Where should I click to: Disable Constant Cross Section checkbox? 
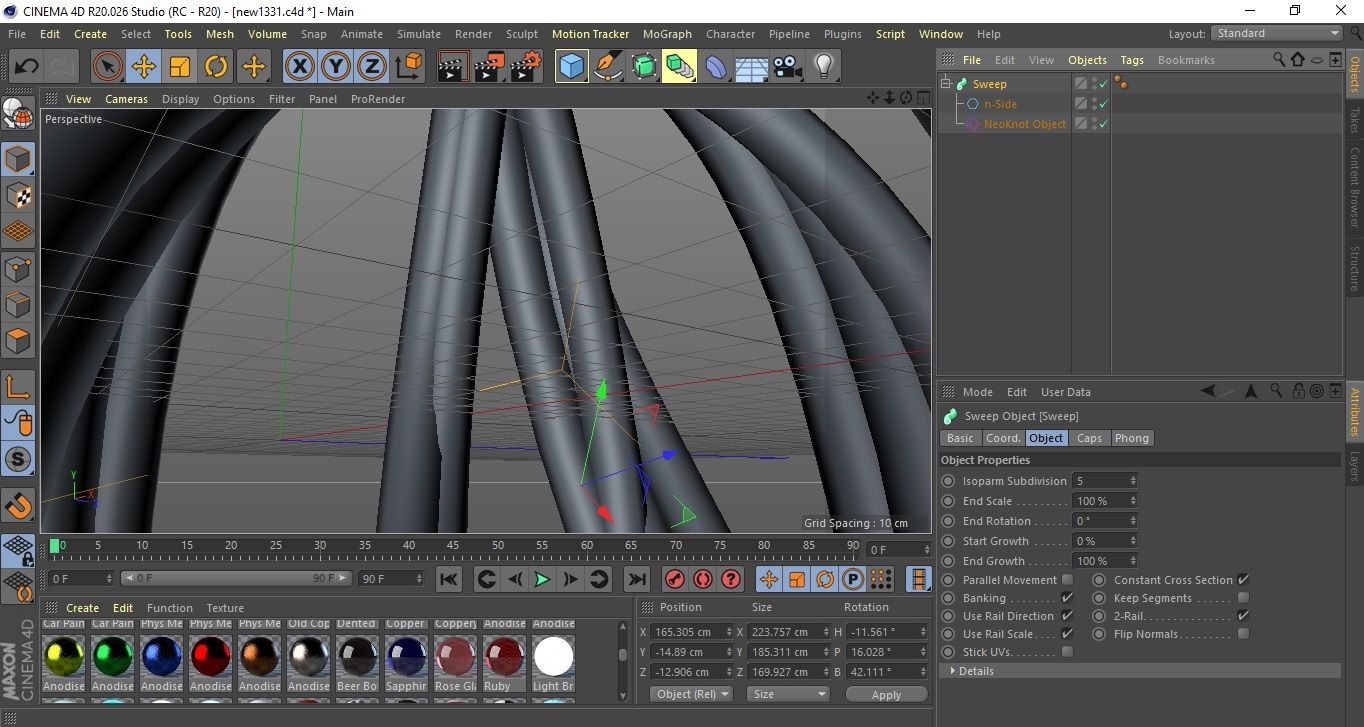(x=1243, y=580)
